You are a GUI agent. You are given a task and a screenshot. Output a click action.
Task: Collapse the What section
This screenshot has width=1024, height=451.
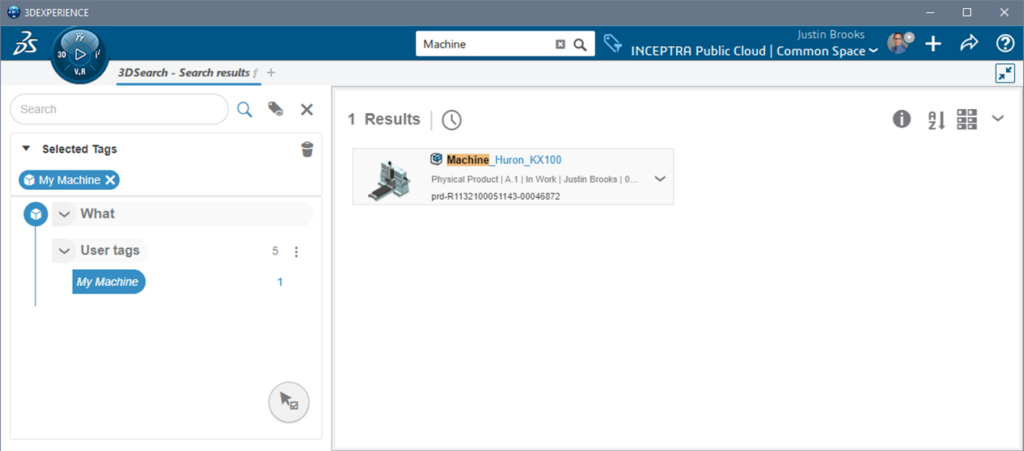coord(64,214)
